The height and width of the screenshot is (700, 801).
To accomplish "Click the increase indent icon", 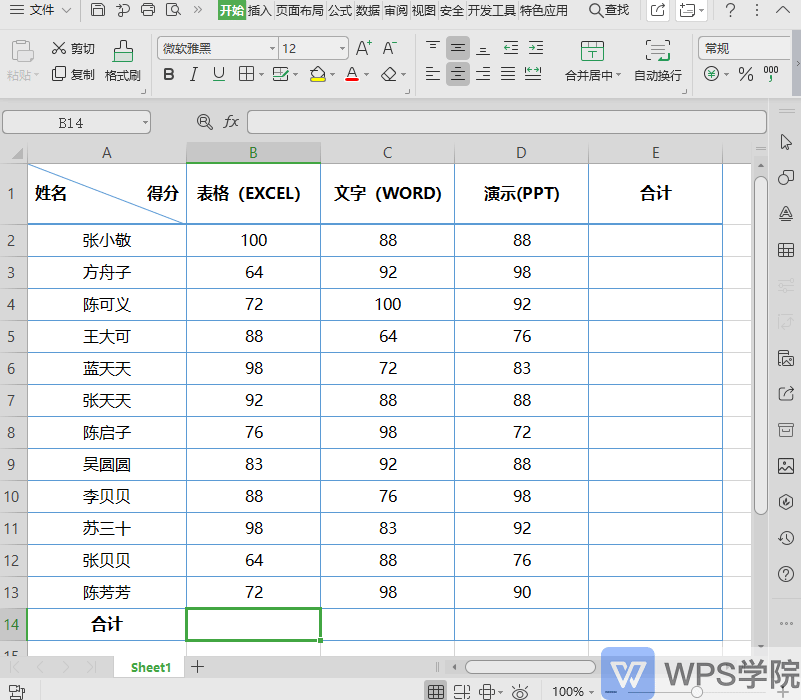I will [536, 48].
